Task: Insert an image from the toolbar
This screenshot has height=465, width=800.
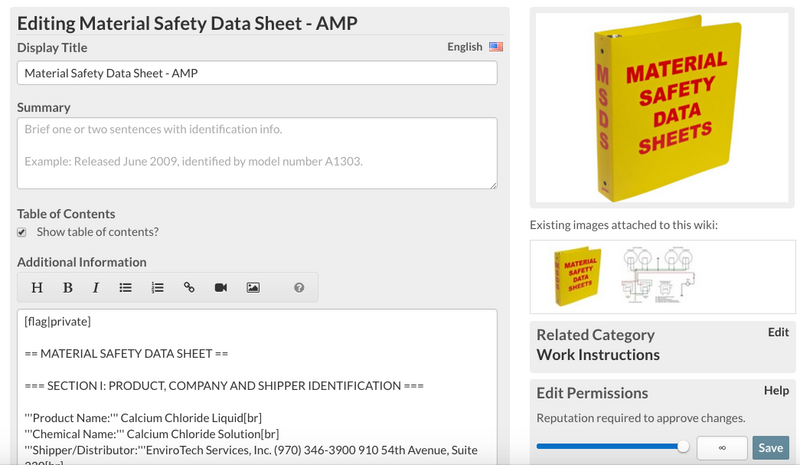Action: click(253, 288)
